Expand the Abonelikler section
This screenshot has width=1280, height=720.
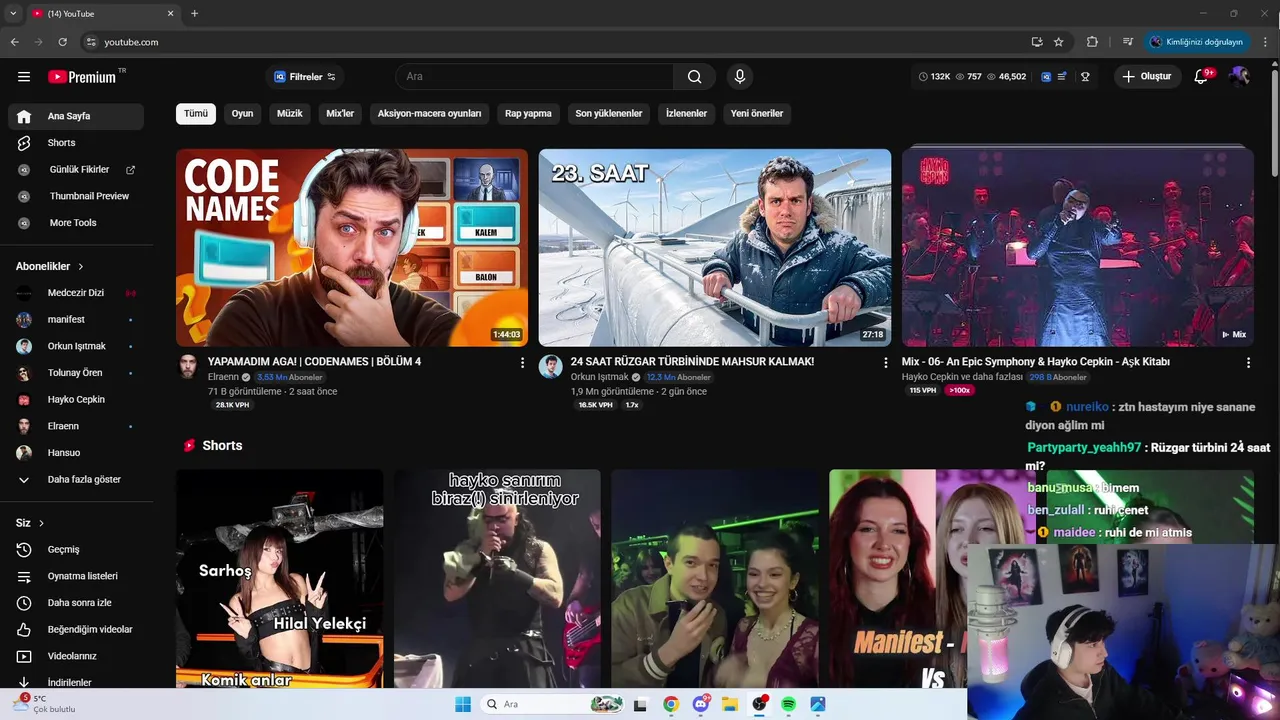pyautogui.click(x=50, y=266)
